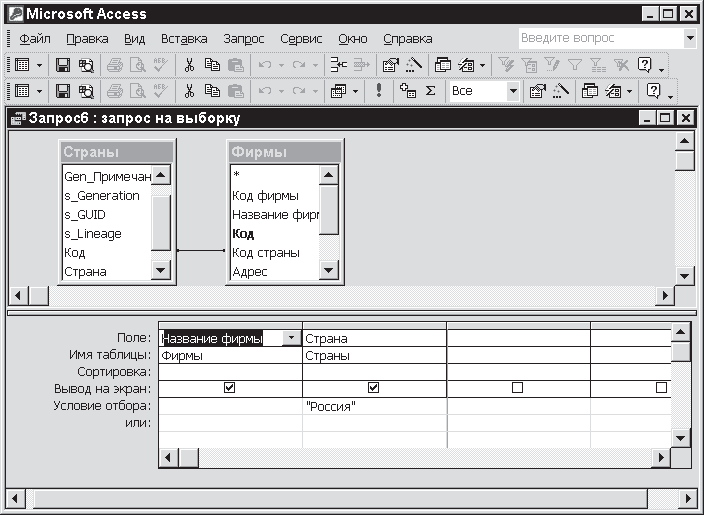
Task: Click the Copy icon in the top toolbar row
Action: [212, 65]
